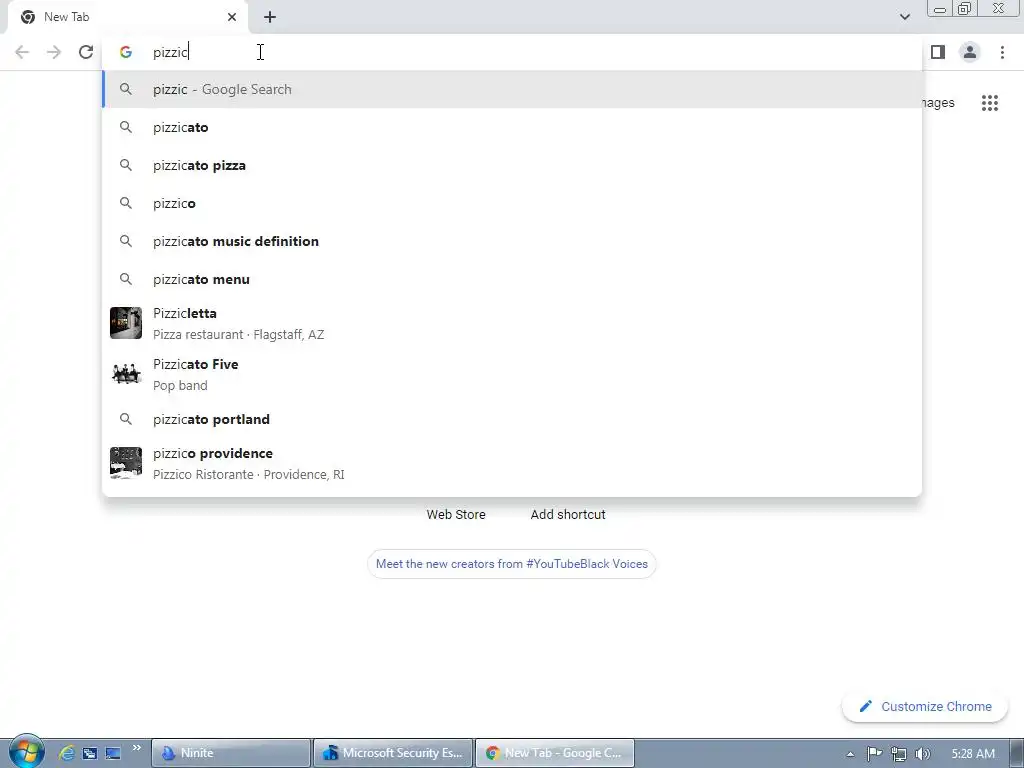
Task: Select the New Tab tab
Action: click(127, 17)
